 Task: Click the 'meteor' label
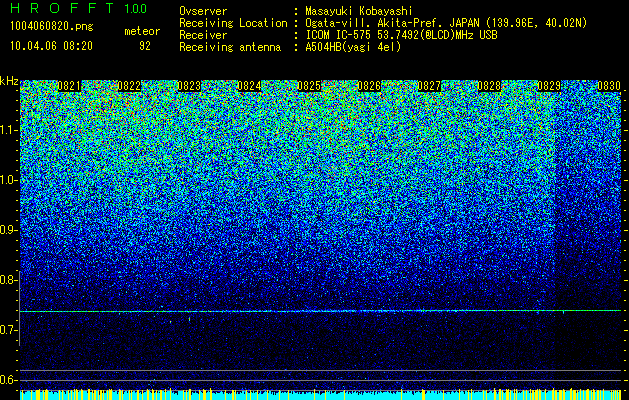coord(142,31)
